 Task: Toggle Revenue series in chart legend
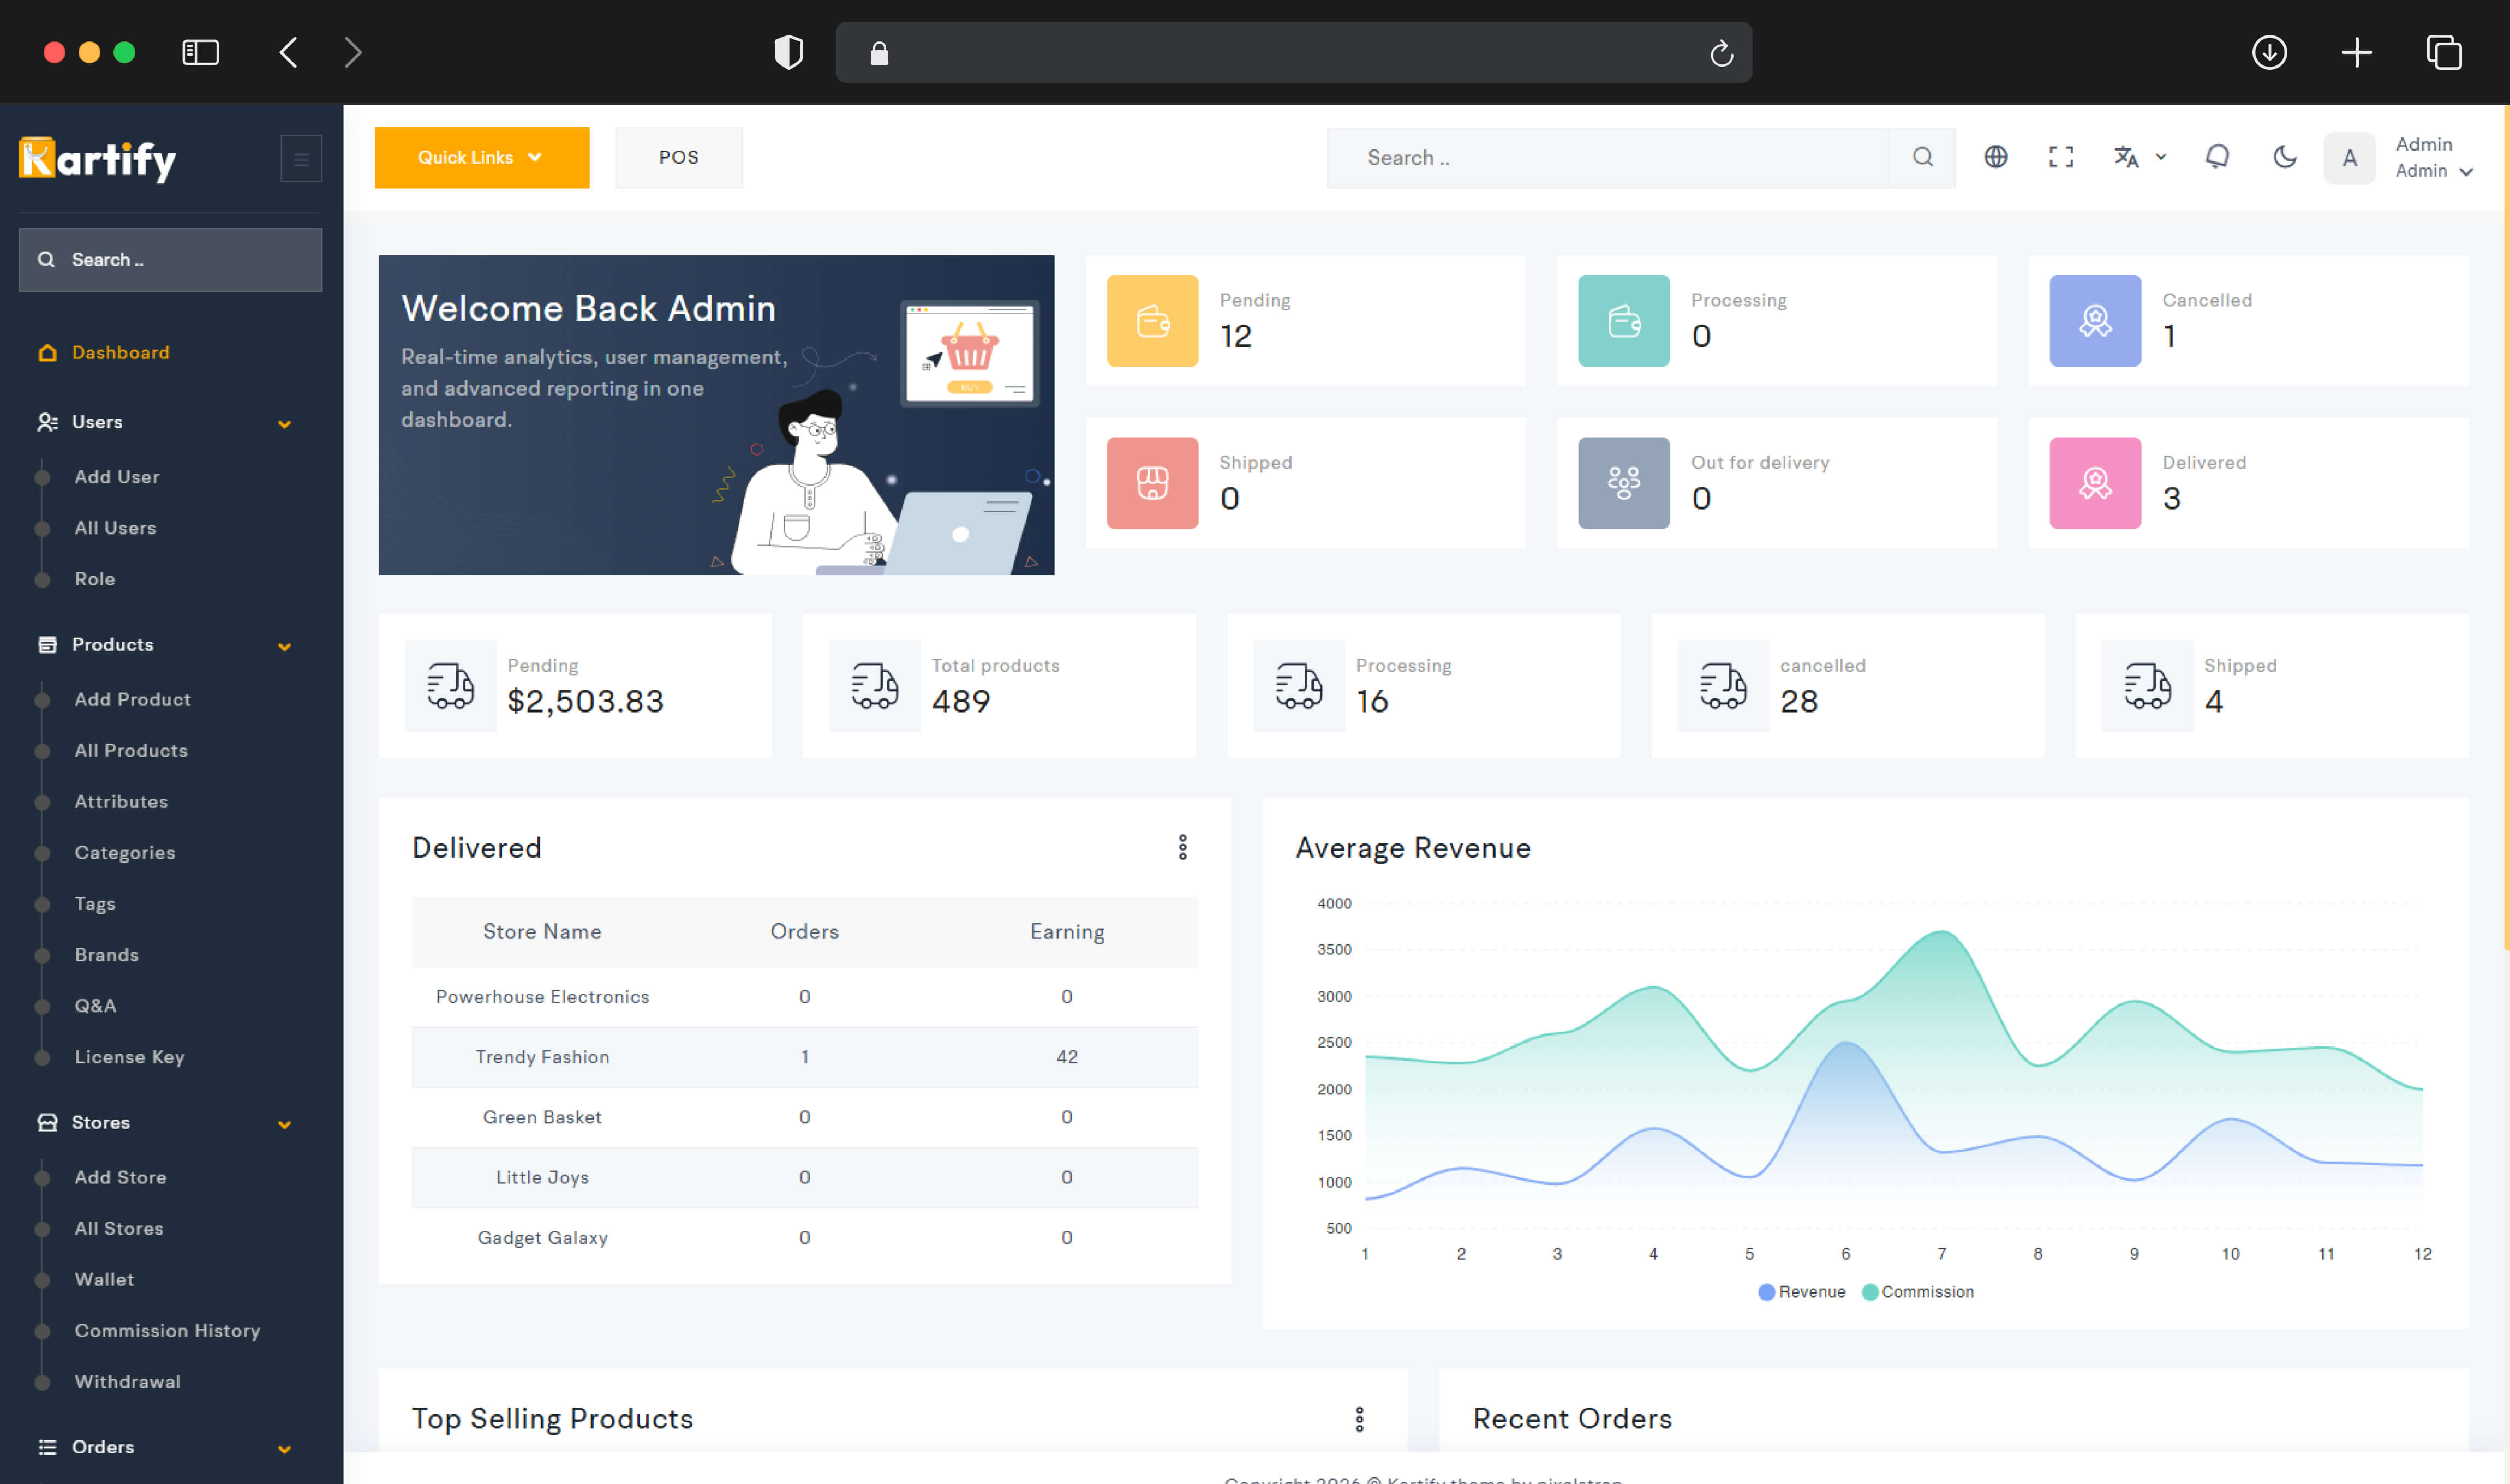tap(1802, 1292)
